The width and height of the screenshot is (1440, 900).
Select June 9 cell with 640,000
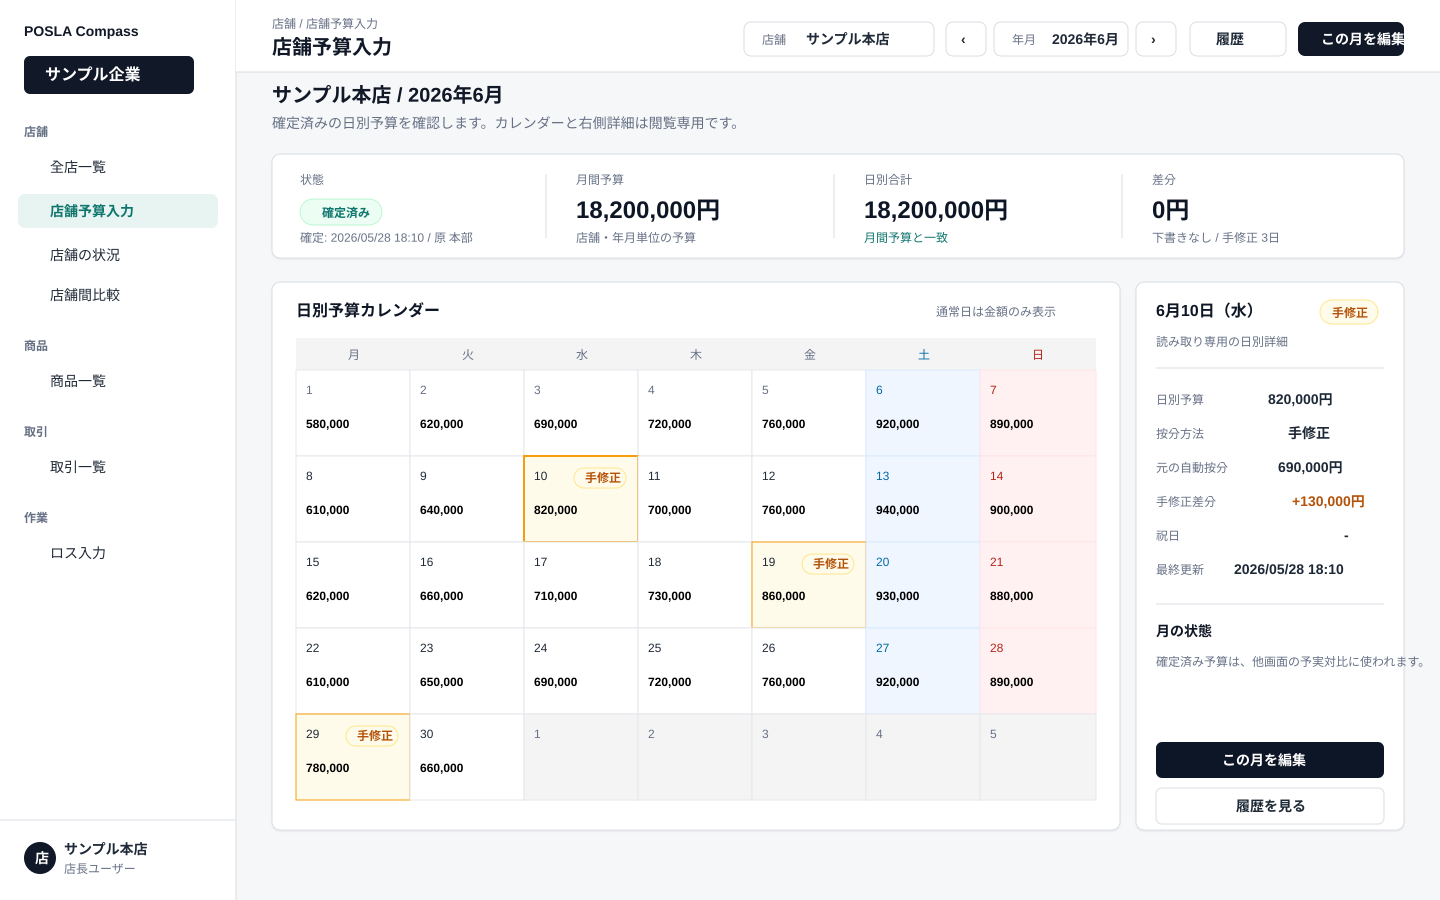(467, 499)
